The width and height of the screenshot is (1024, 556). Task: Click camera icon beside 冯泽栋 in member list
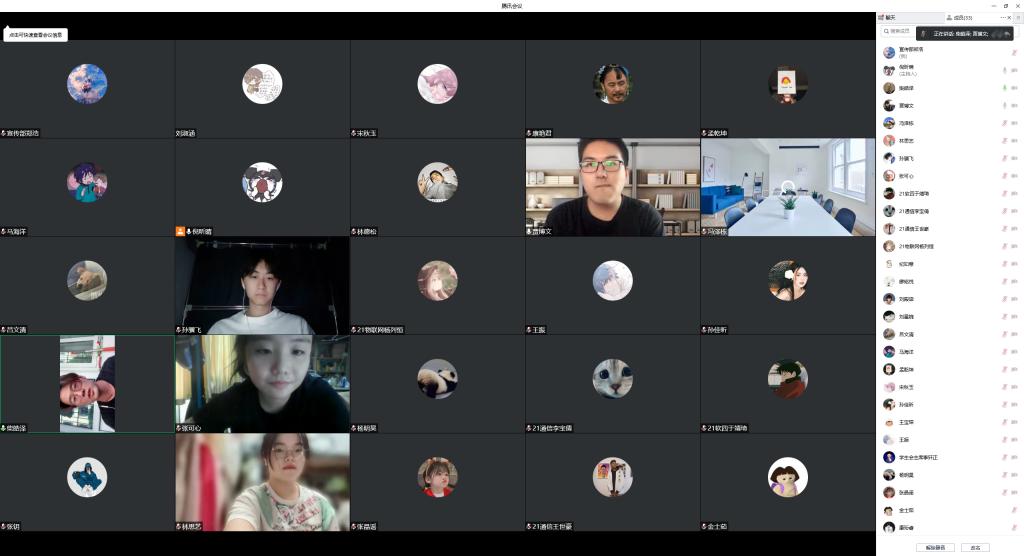pyautogui.click(x=1014, y=123)
